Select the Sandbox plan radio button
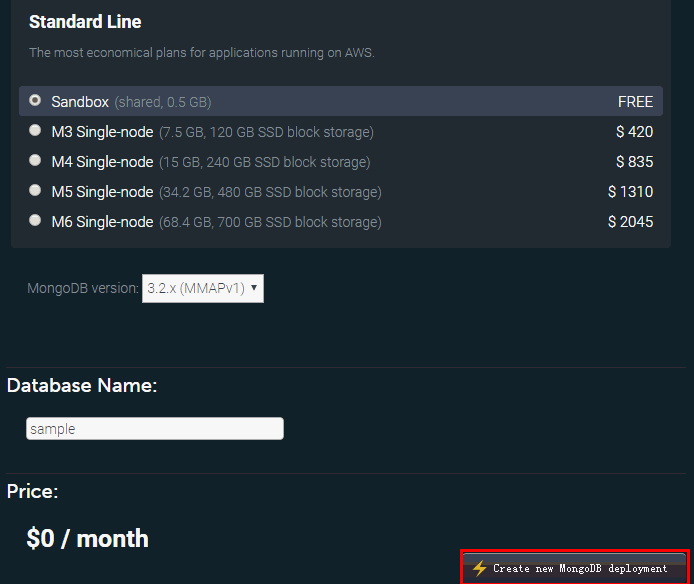 point(35,100)
